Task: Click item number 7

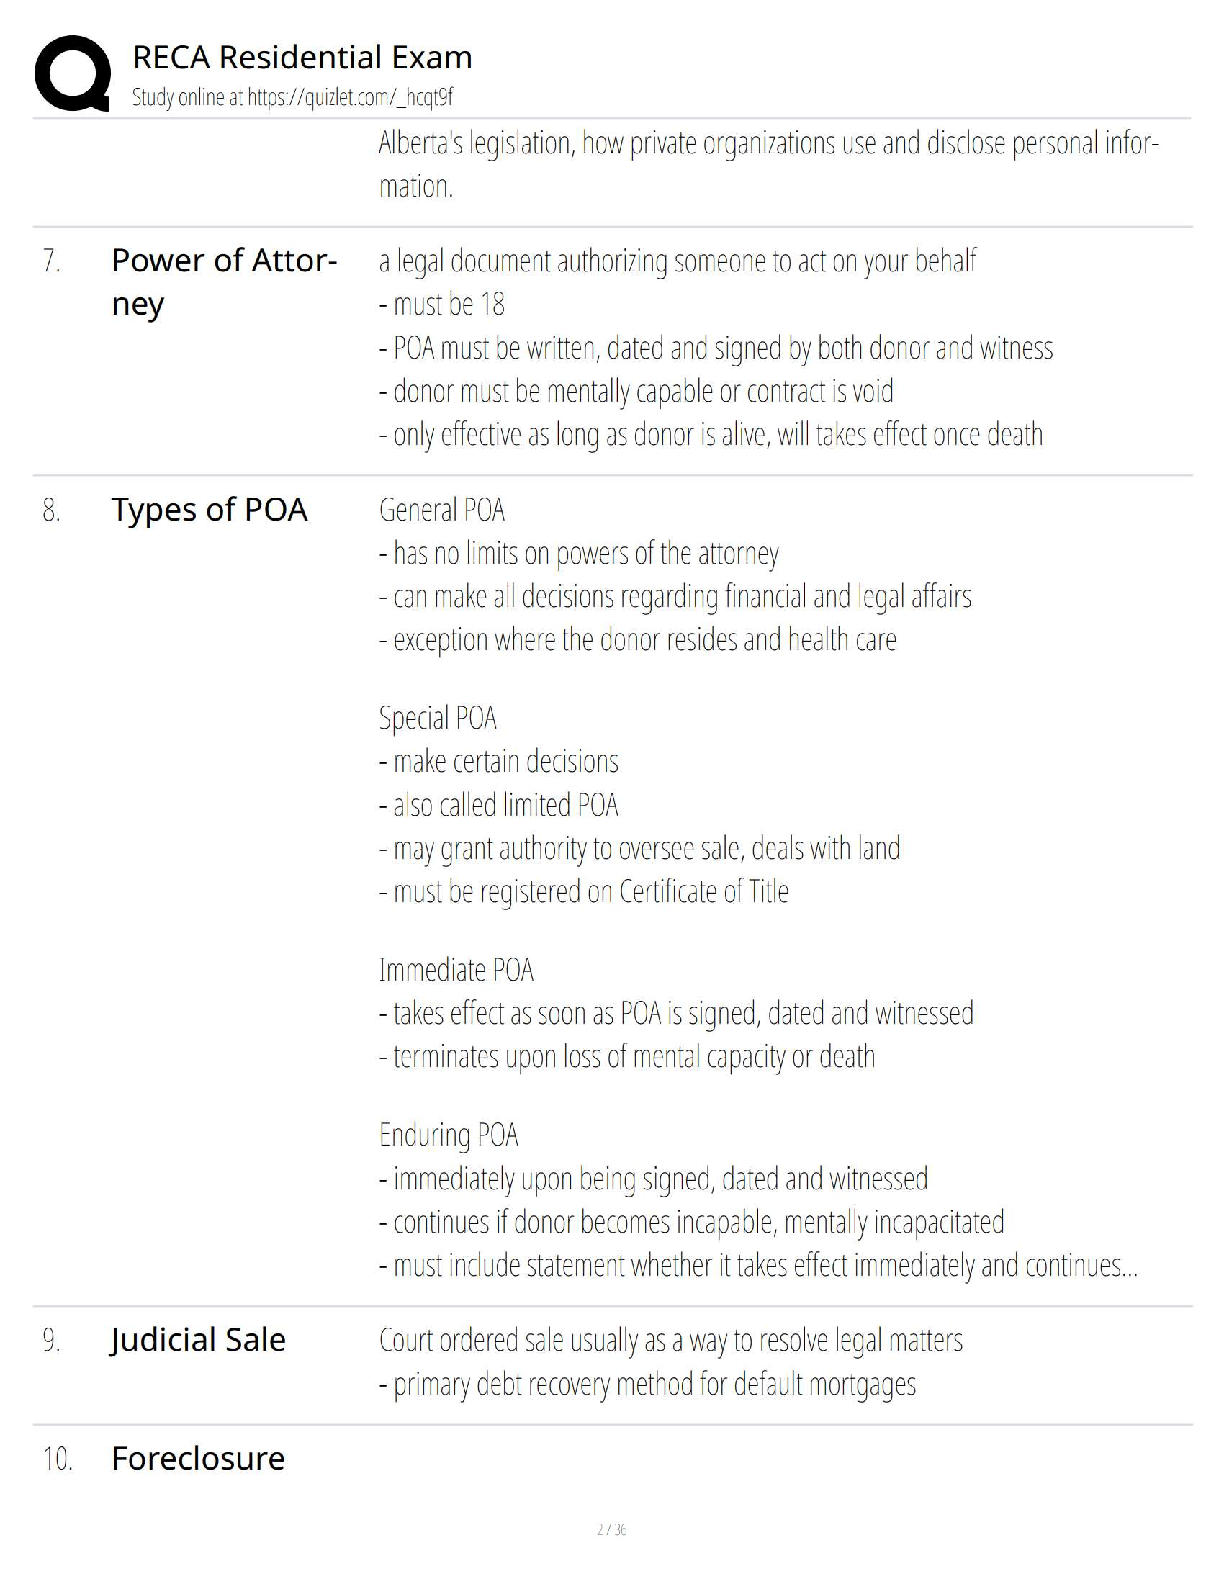Action: [x=52, y=261]
